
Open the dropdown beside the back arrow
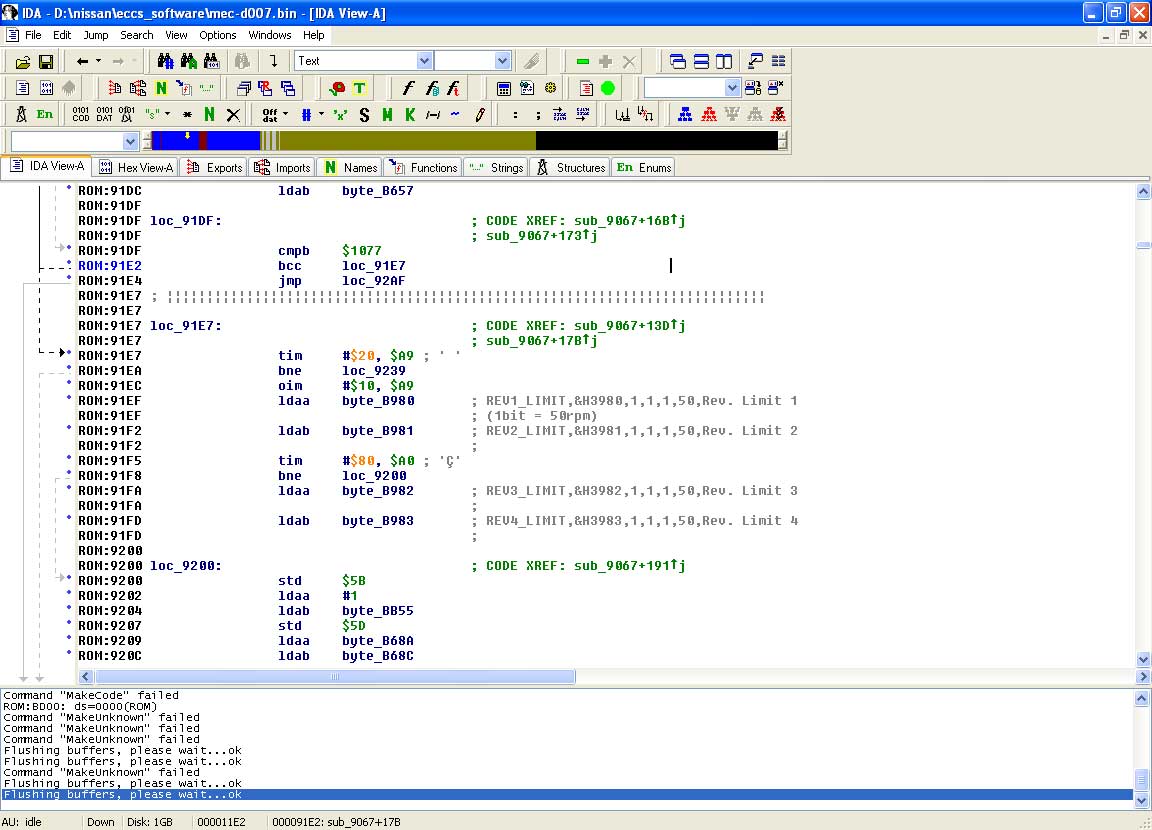(97, 61)
